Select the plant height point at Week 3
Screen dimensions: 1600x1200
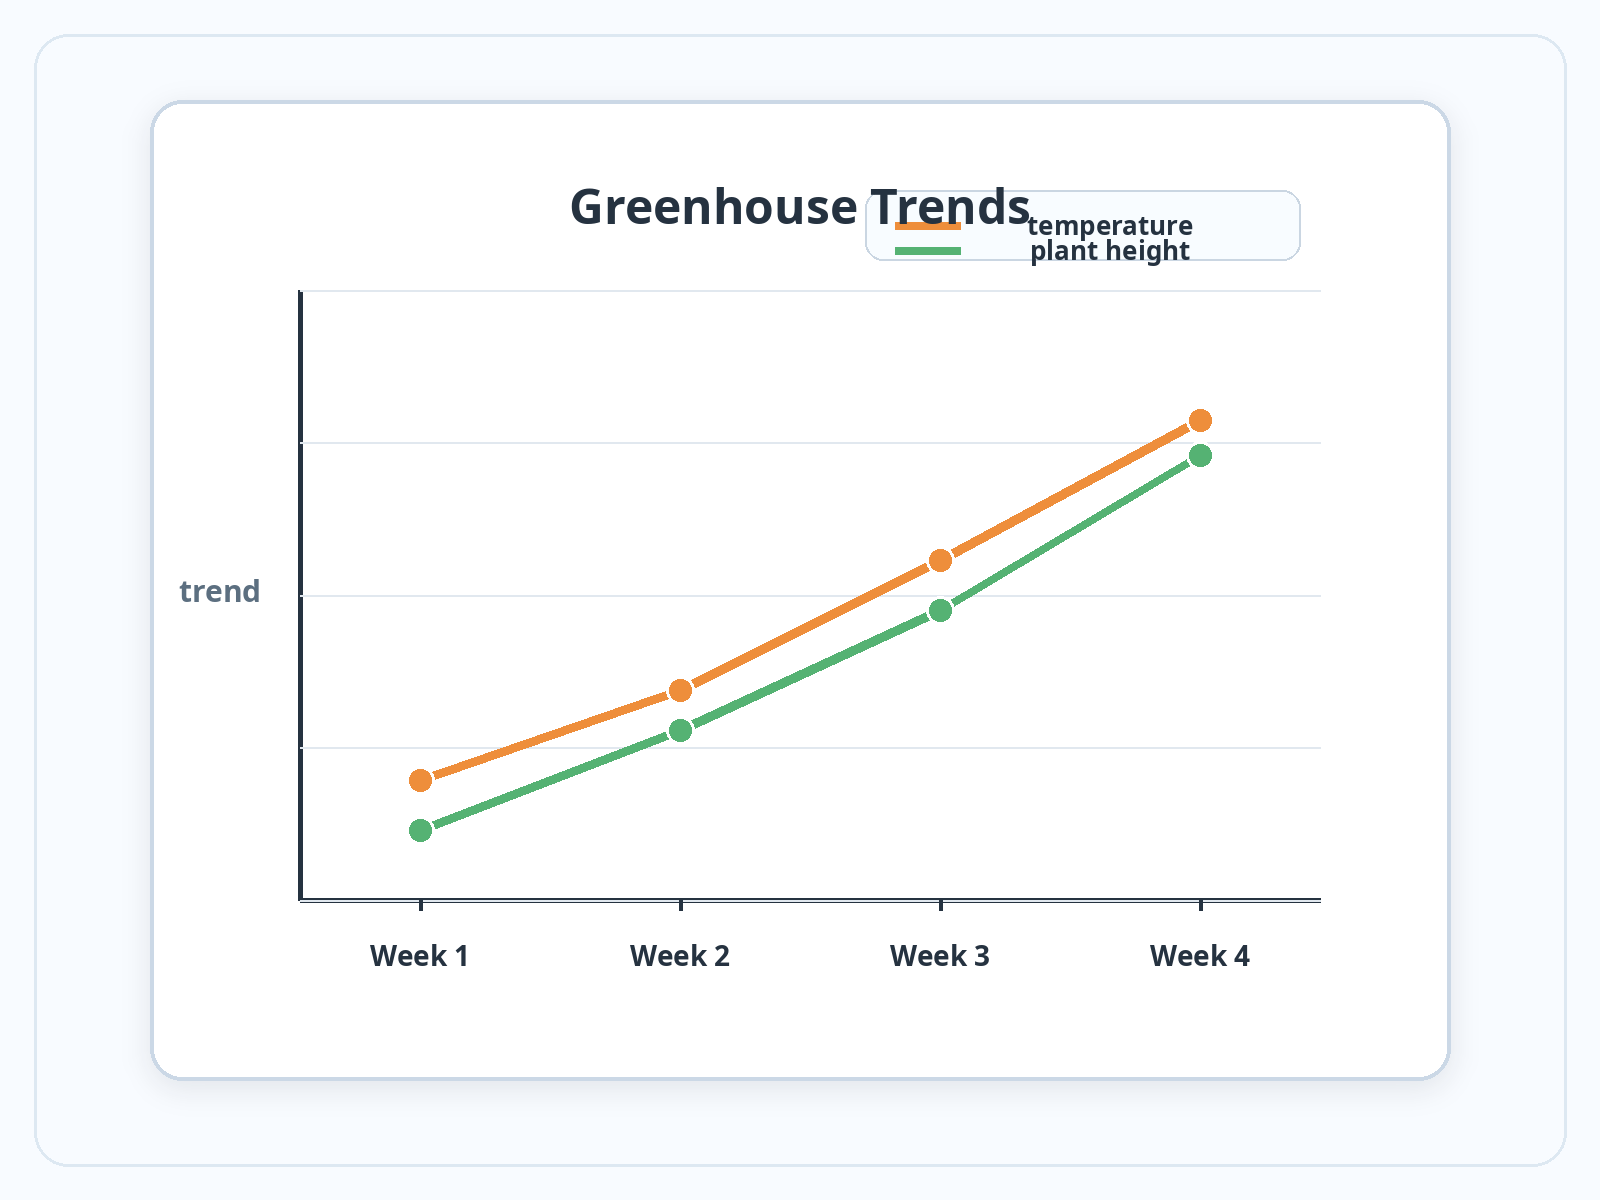[x=940, y=610]
